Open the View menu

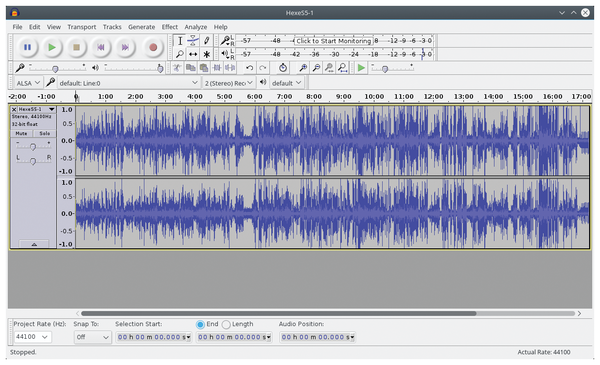click(x=54, y=27)
